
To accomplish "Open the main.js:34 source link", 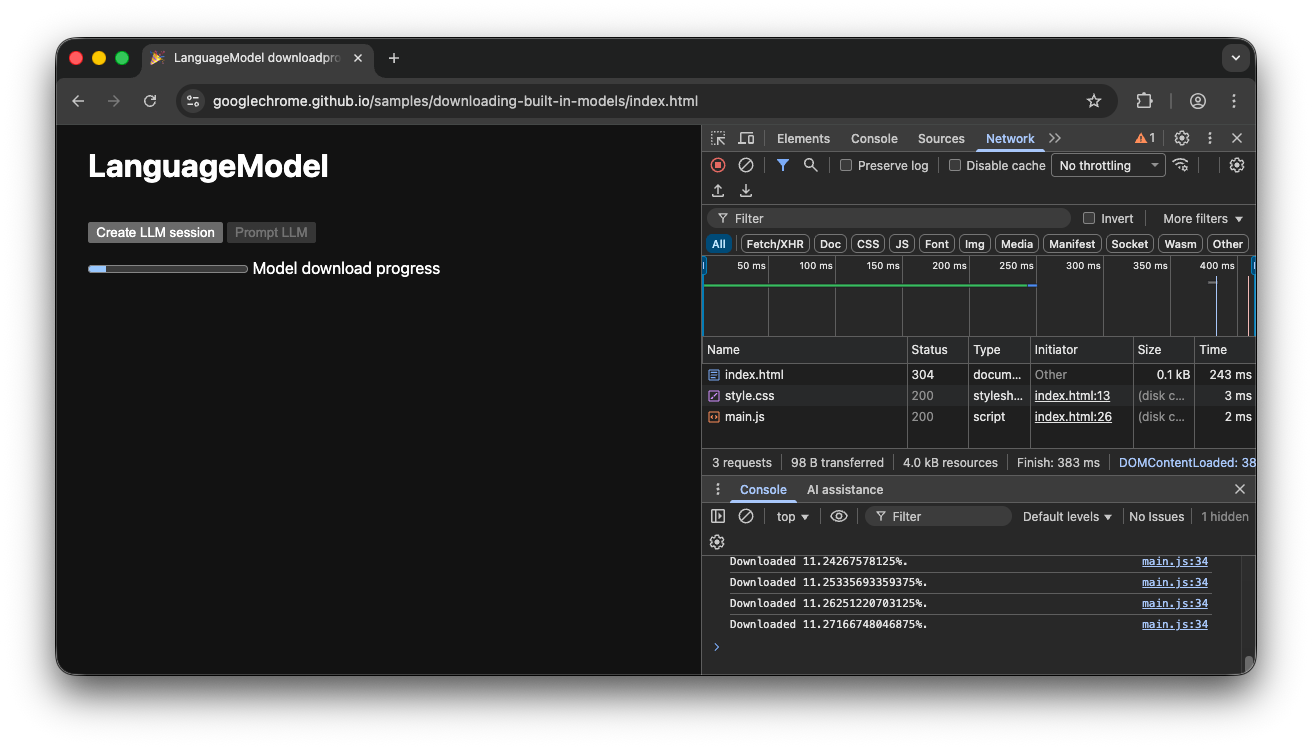I will [x=1175, y=624].
